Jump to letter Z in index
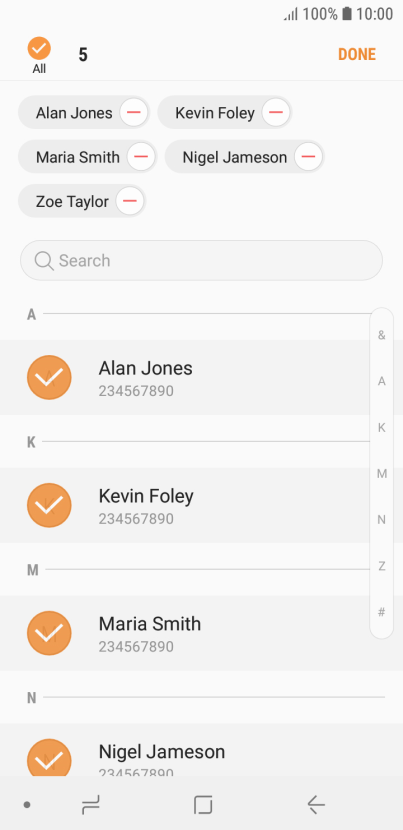Image resolution: width=403 pixels, height=830 pixels. tap(381, 566)
